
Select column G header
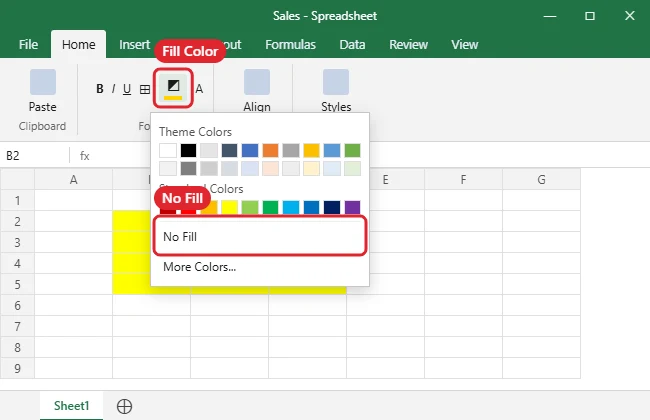coord(541,180)
